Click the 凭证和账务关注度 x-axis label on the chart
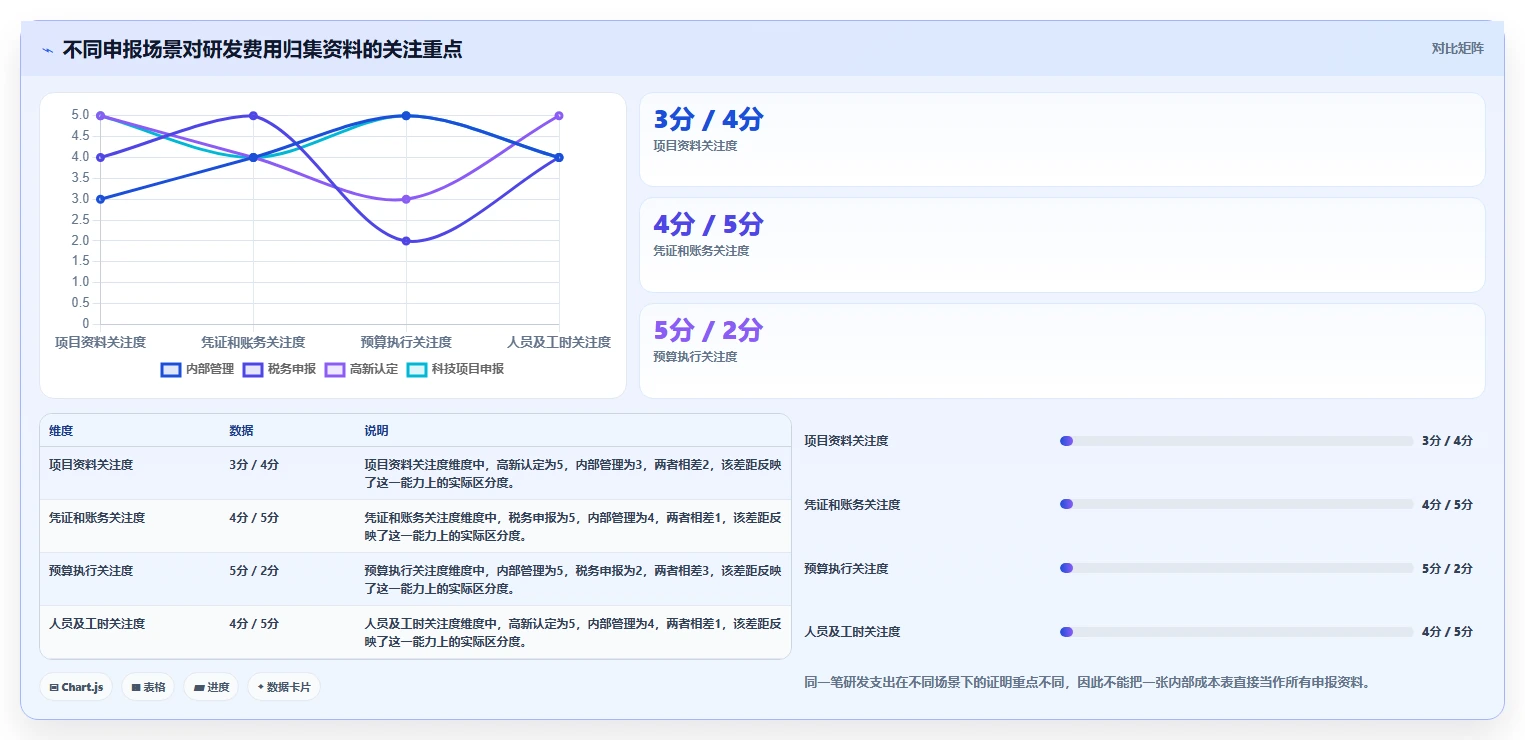Image resolution: width=1525 pixels, height=740 pixels. [x=253, y=342]
